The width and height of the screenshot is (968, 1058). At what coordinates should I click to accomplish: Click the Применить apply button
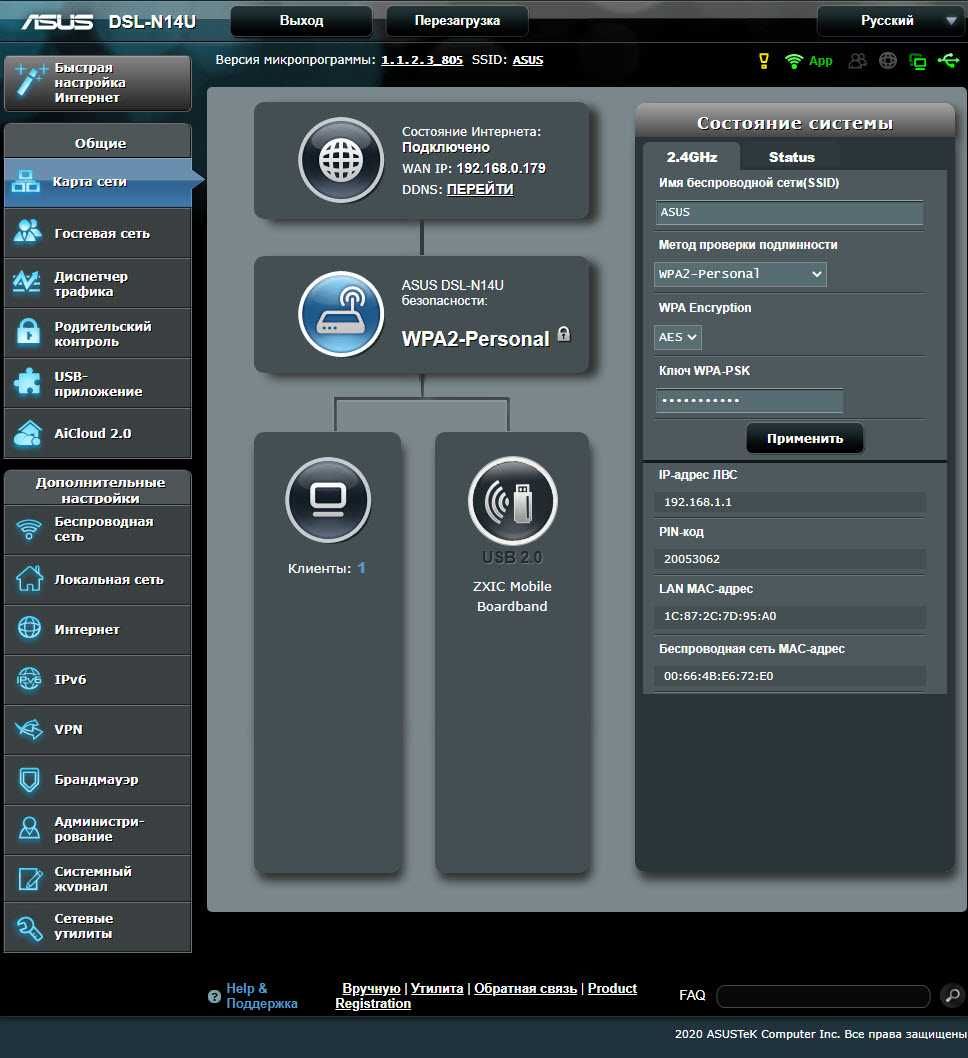805,439
